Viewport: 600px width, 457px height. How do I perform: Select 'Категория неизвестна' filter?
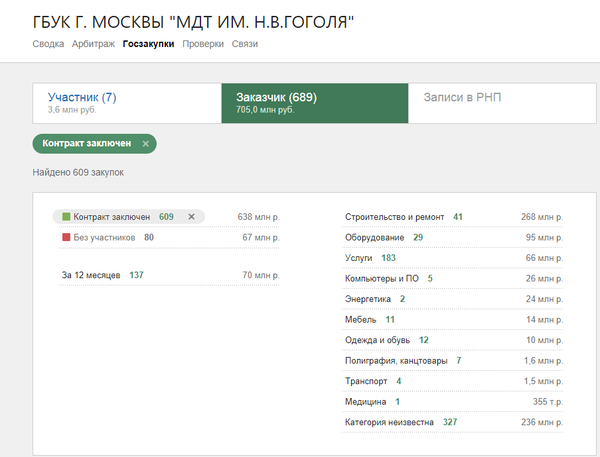389,423
